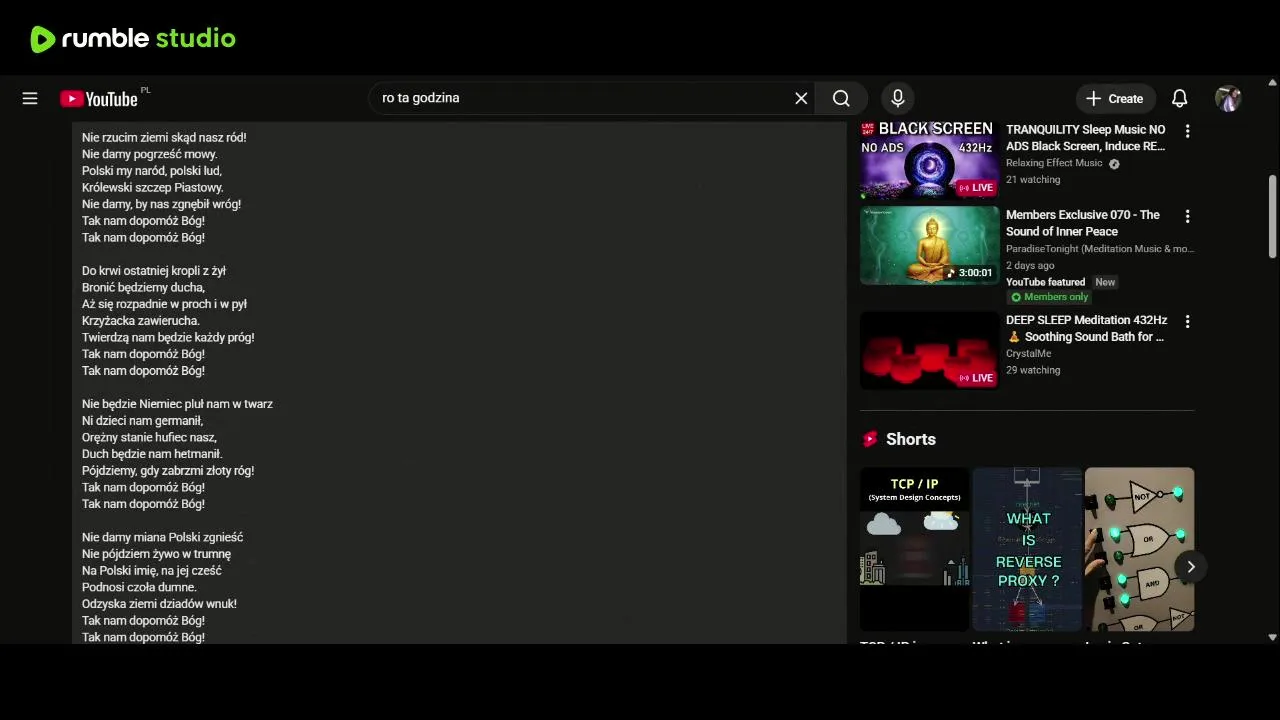
Task: Open the account avatar menu
Action: tap(1228, 98)
